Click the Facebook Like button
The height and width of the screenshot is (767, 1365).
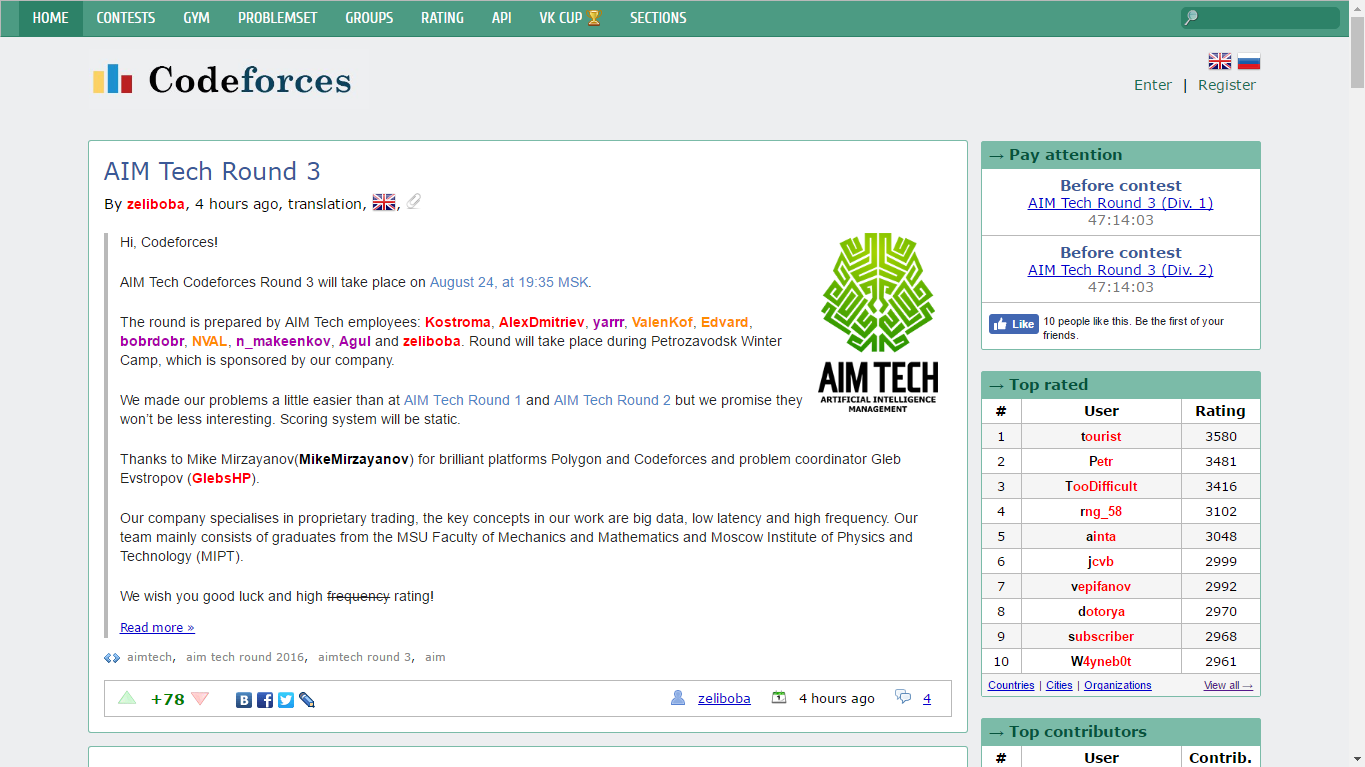(1014, 324)
